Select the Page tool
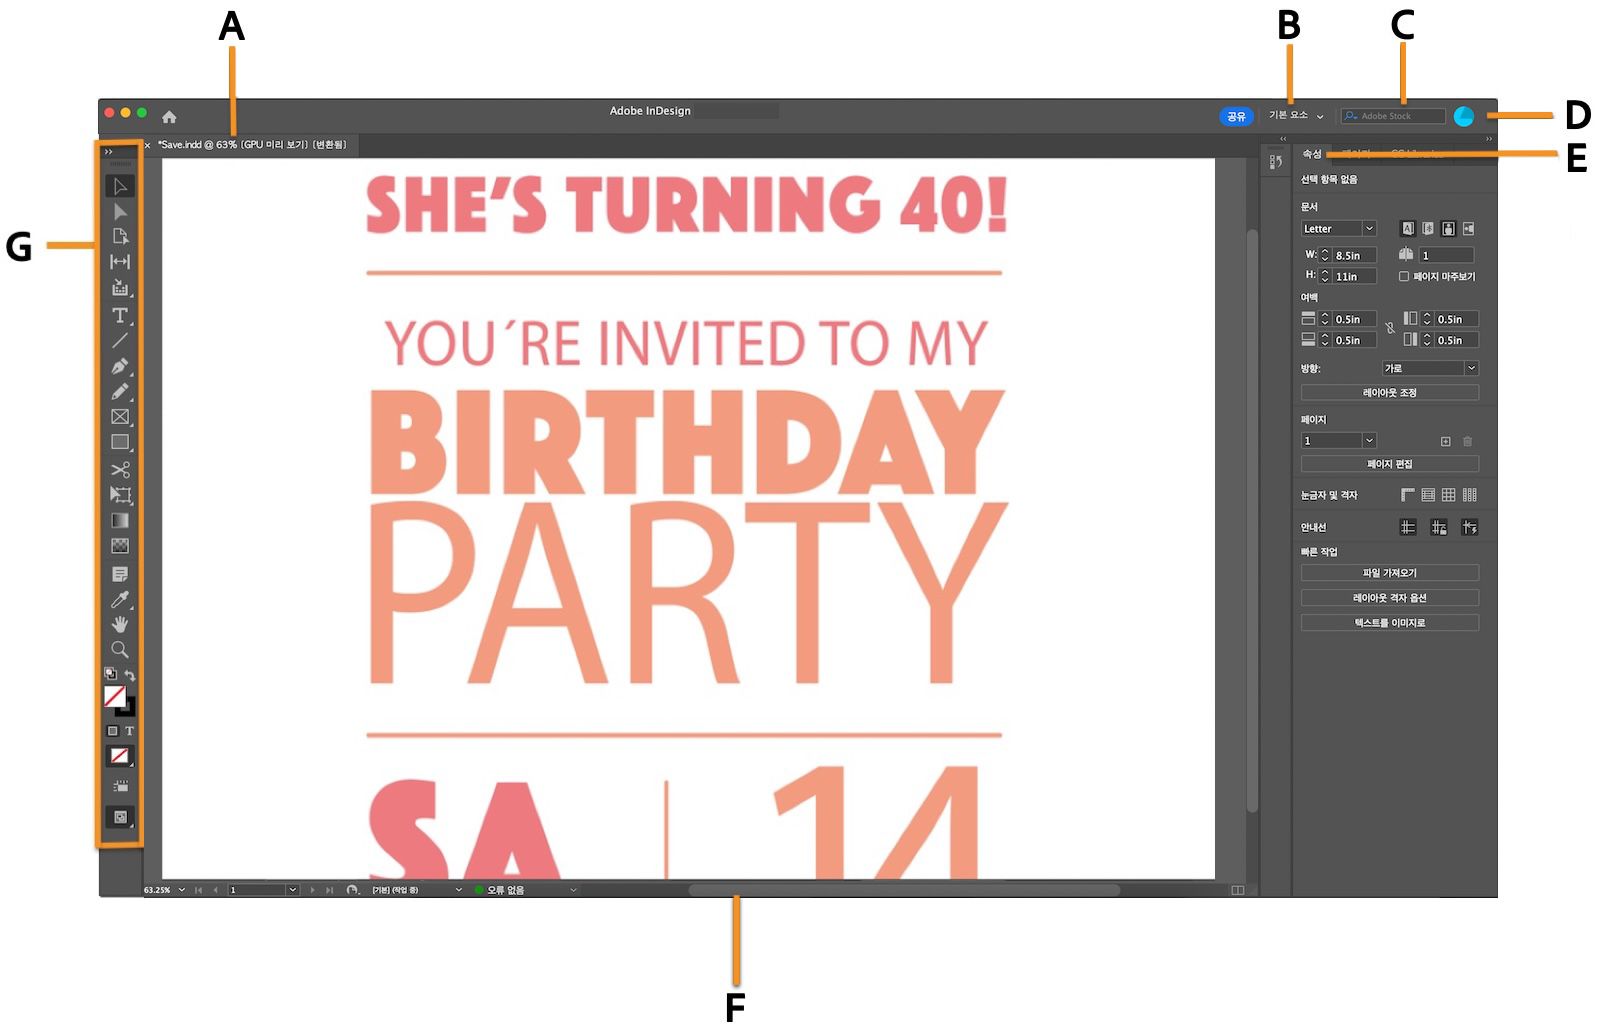The width and height of the screenshot is (1600, 1033). (120, 236)
